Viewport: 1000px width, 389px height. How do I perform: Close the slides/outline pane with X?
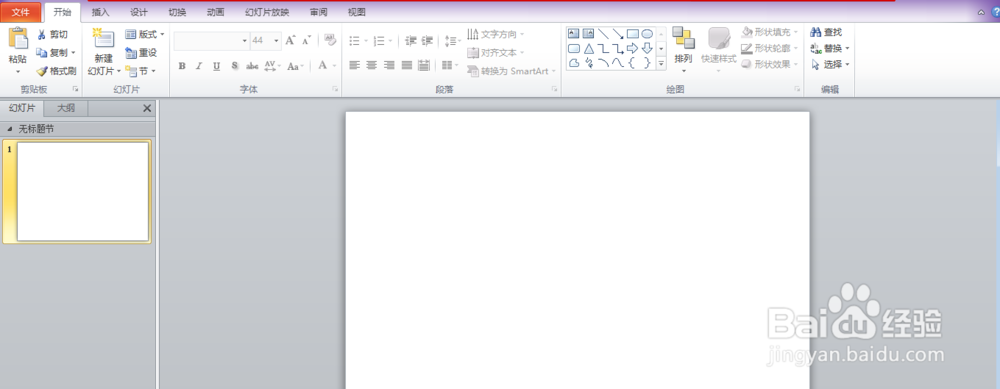(147, 108)
